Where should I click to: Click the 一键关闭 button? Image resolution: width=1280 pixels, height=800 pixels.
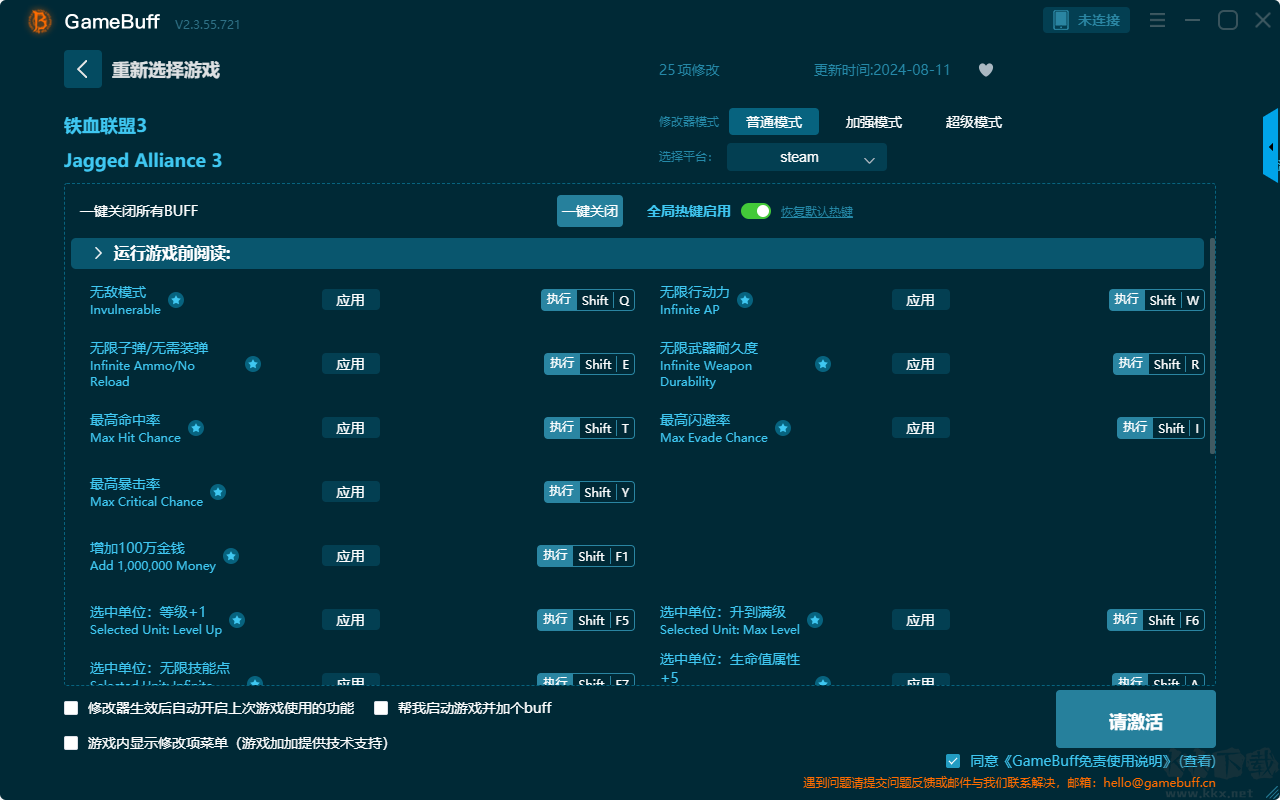coord(590,211)
